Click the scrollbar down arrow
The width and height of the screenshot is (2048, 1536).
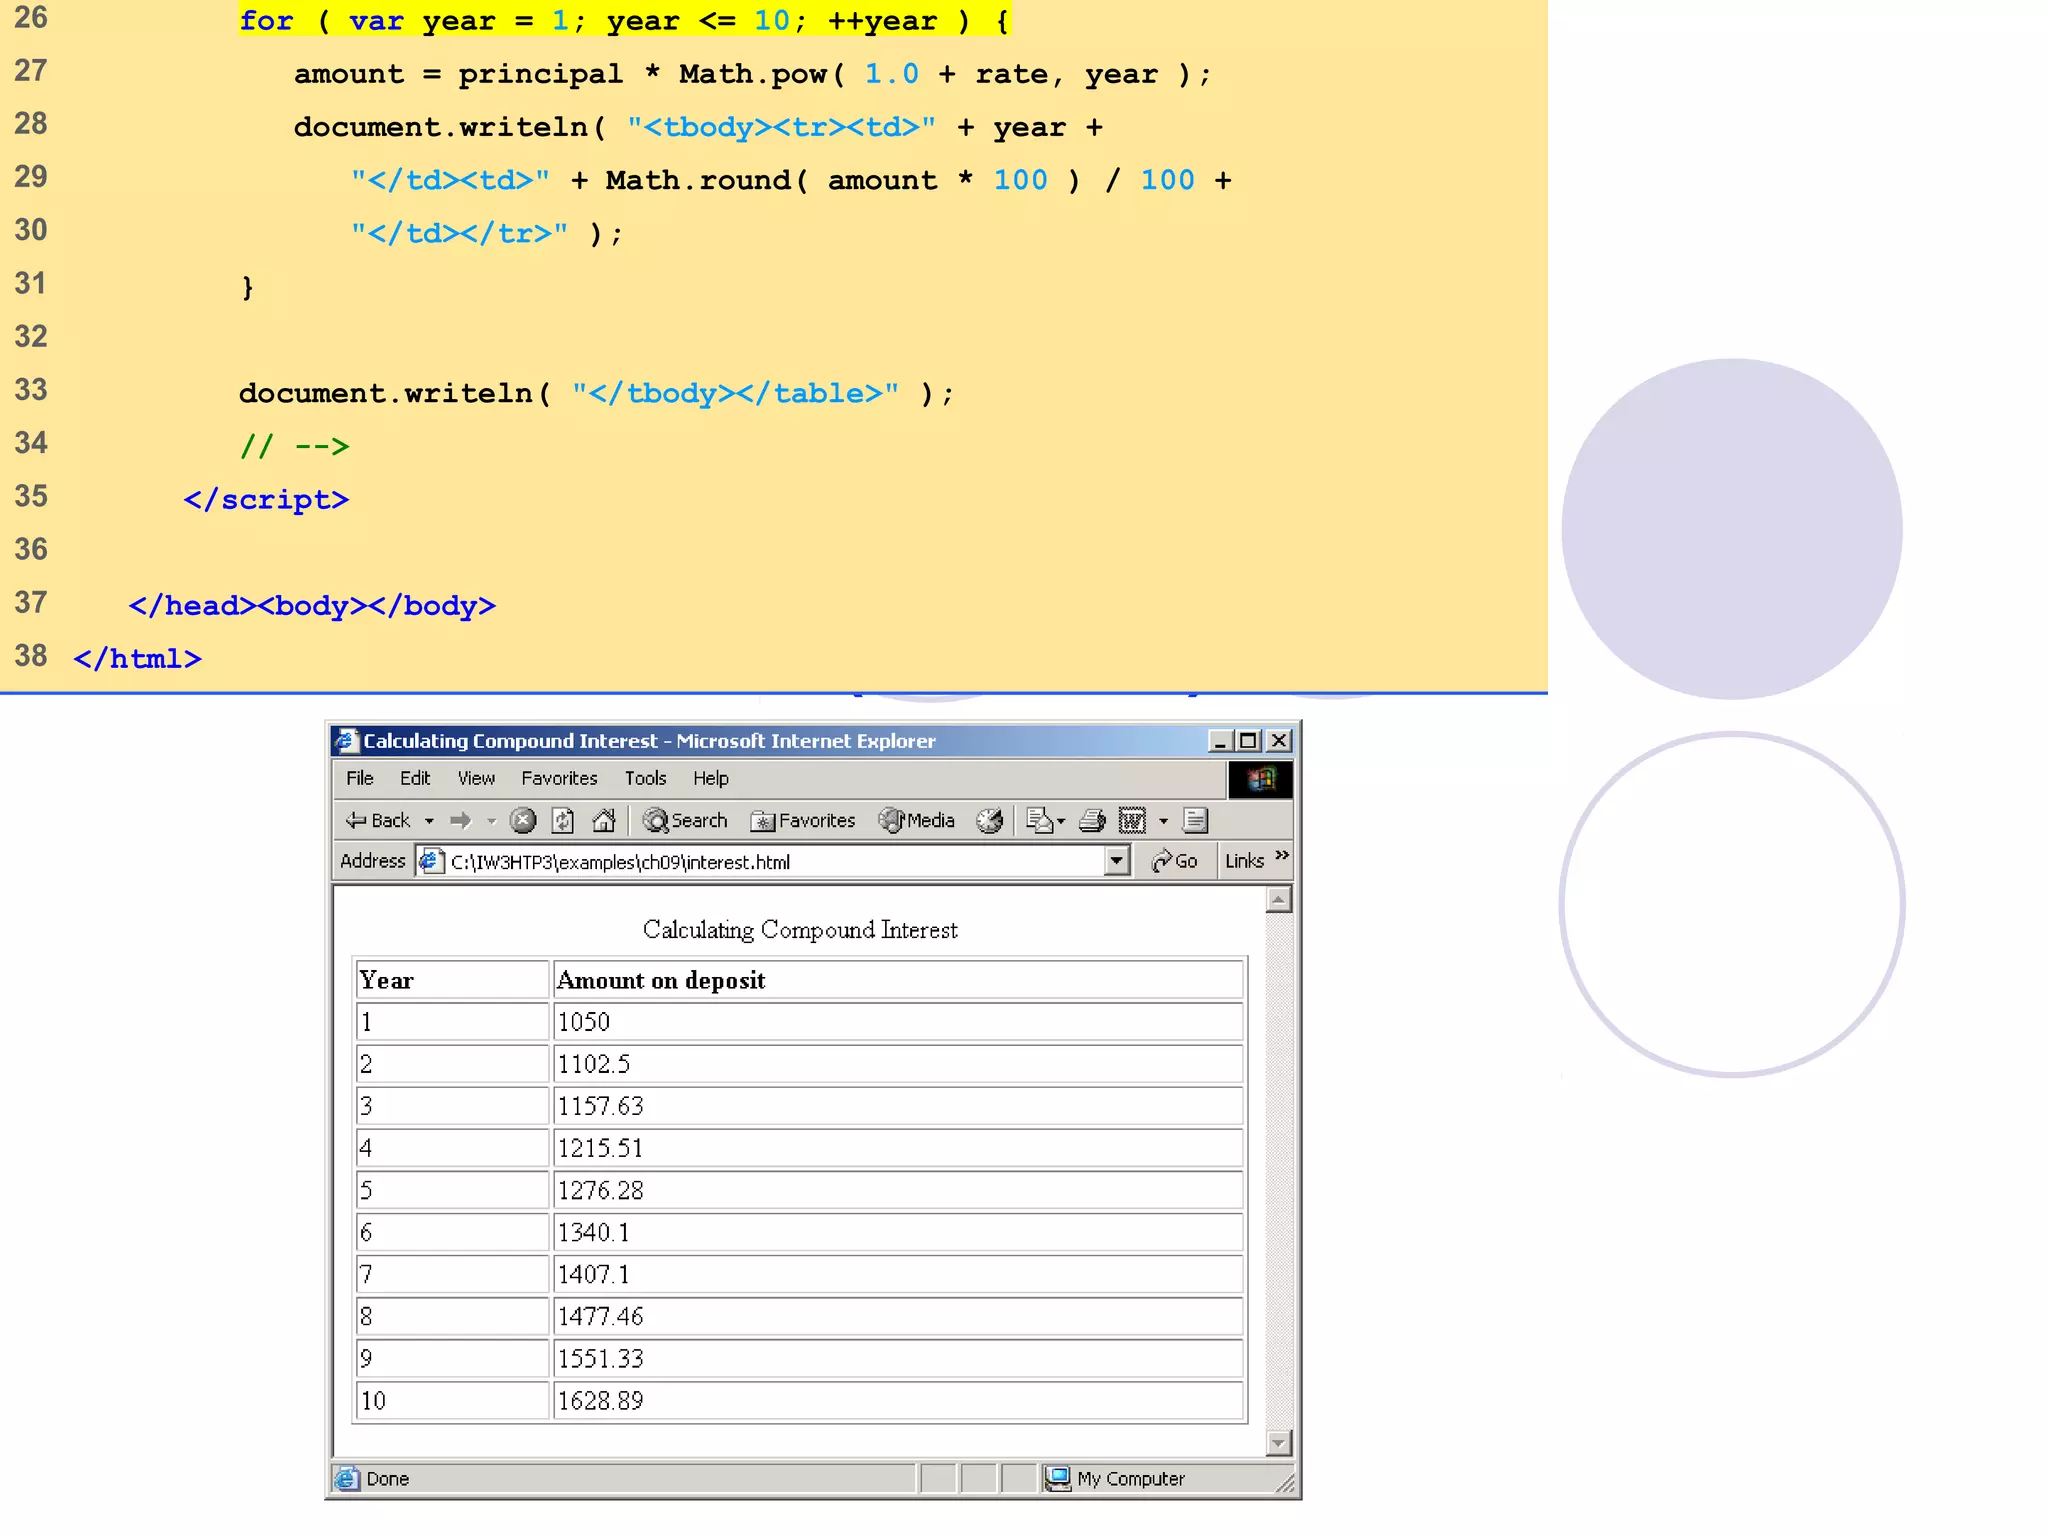click(x=1278, y=1443)
